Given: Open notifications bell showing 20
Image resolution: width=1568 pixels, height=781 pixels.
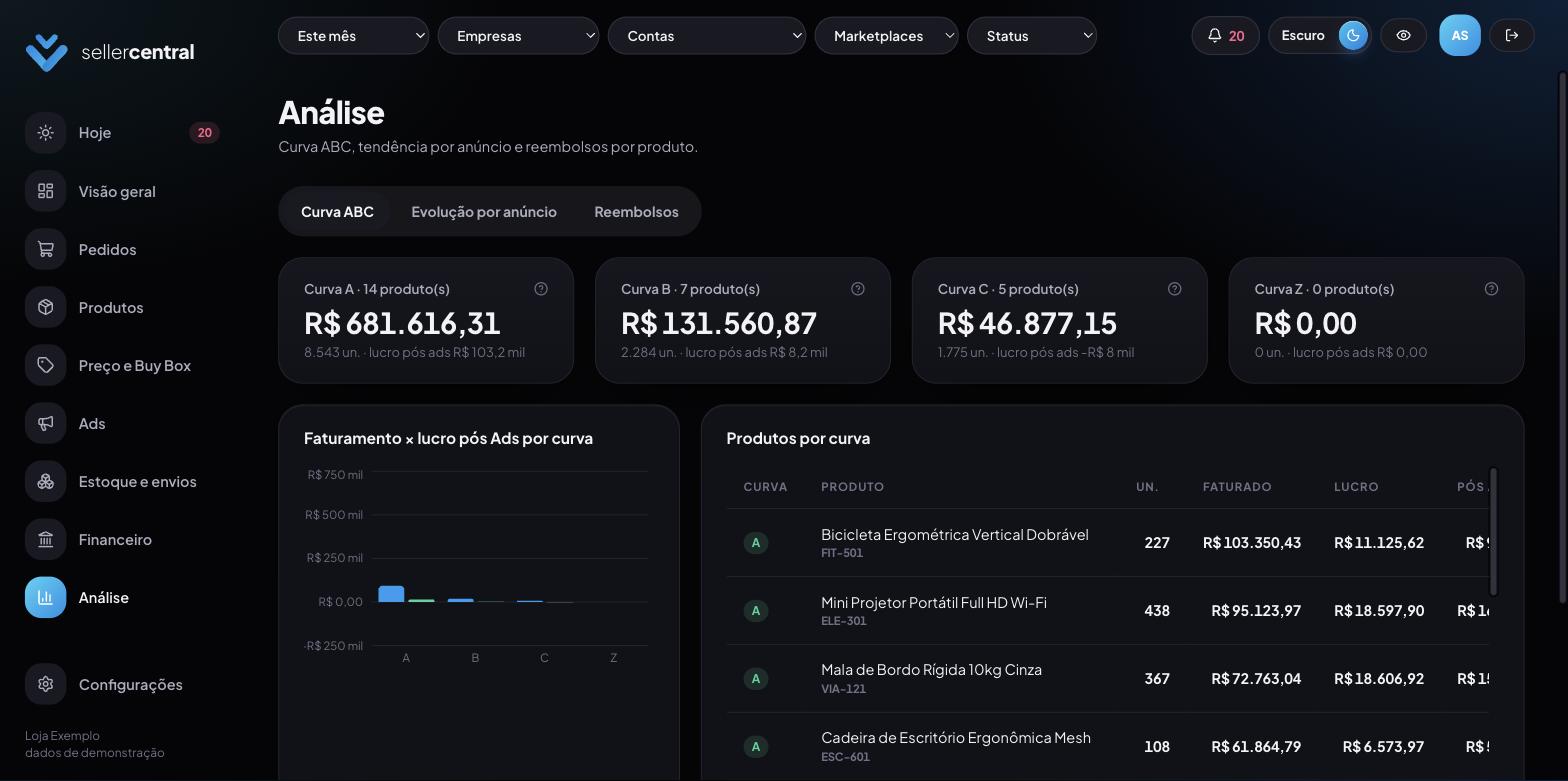Looking at the screenshot, I should click(1225, 36).
